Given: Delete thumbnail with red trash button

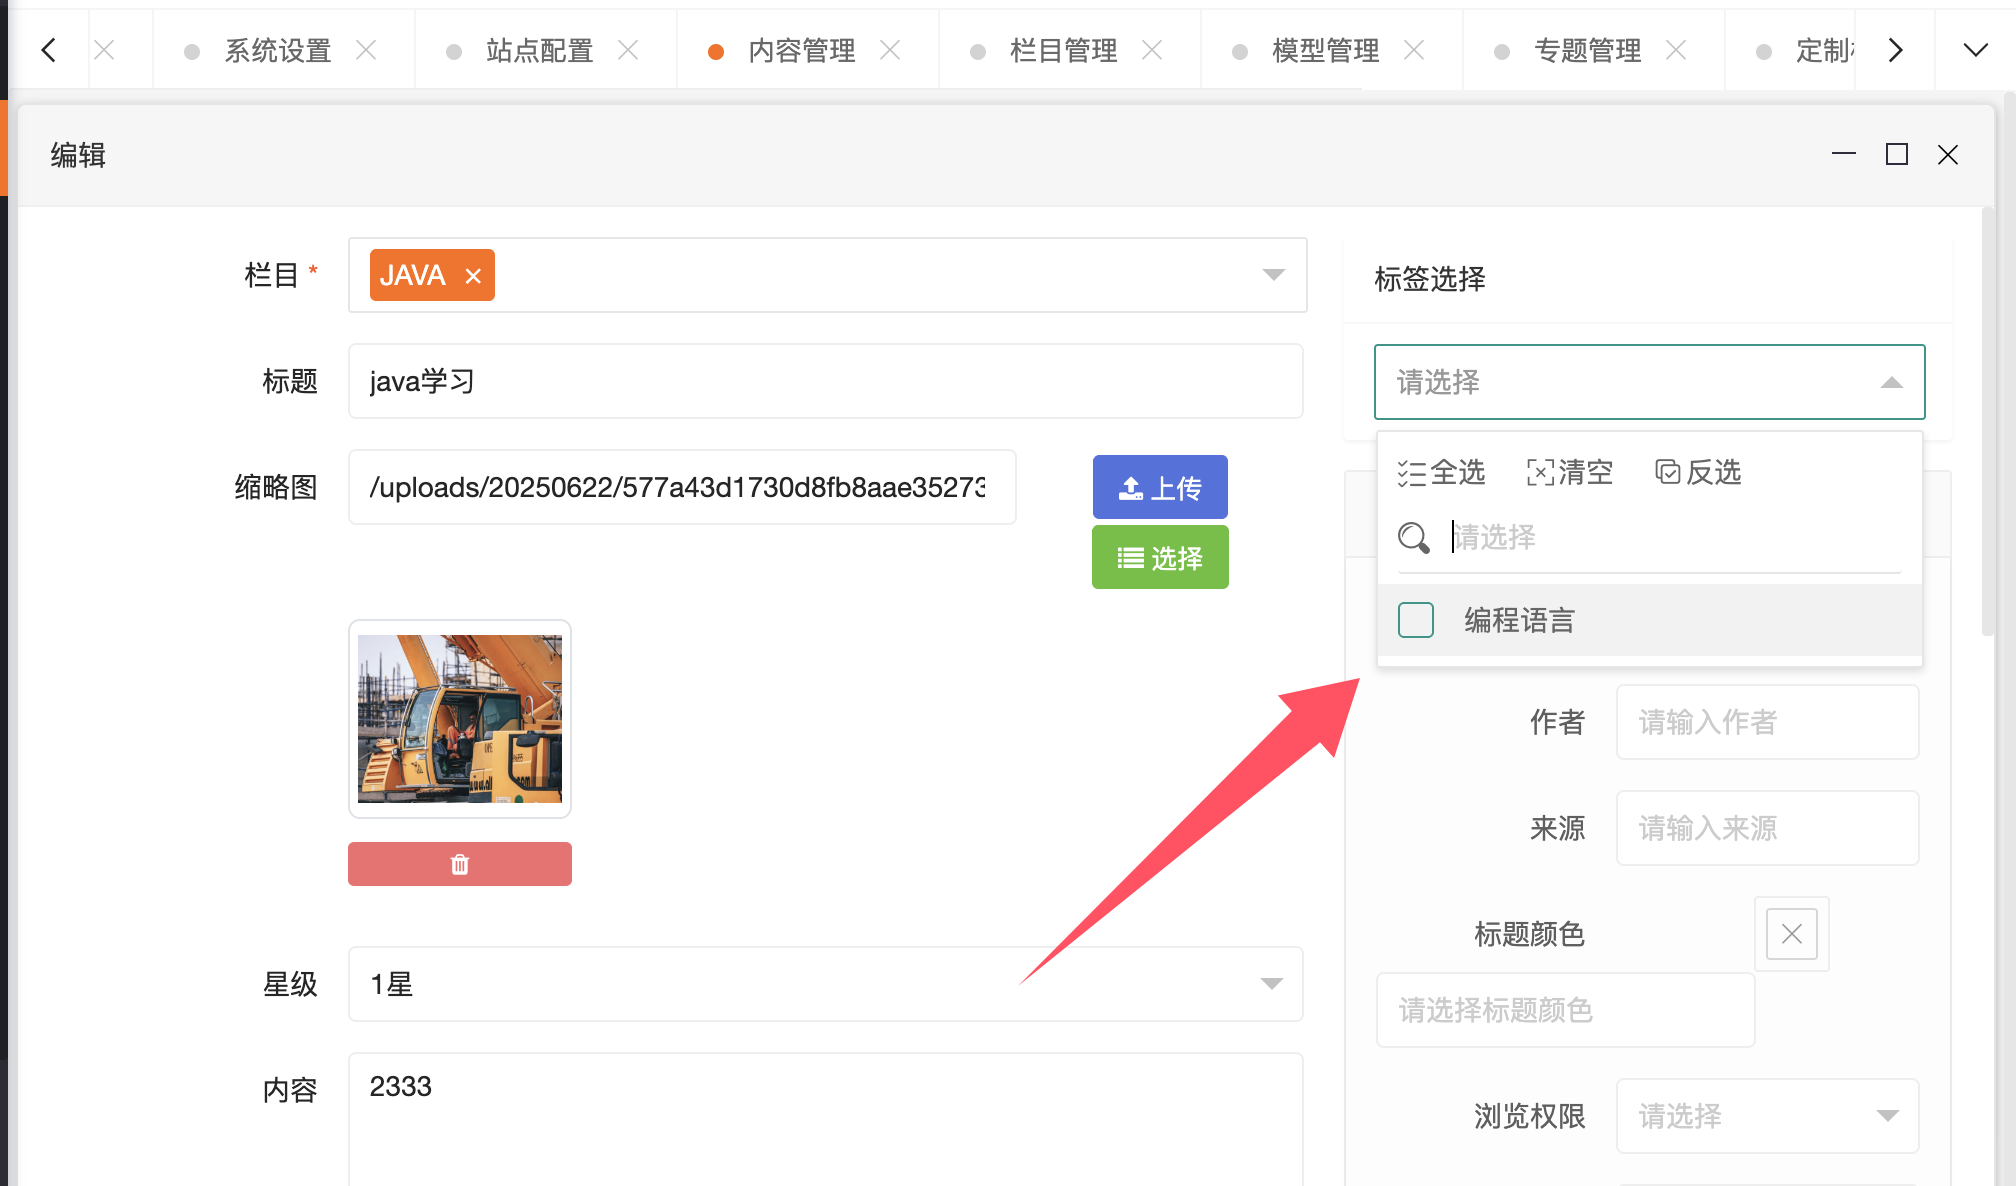Looking at the screenshot, I should click(460, 864).
